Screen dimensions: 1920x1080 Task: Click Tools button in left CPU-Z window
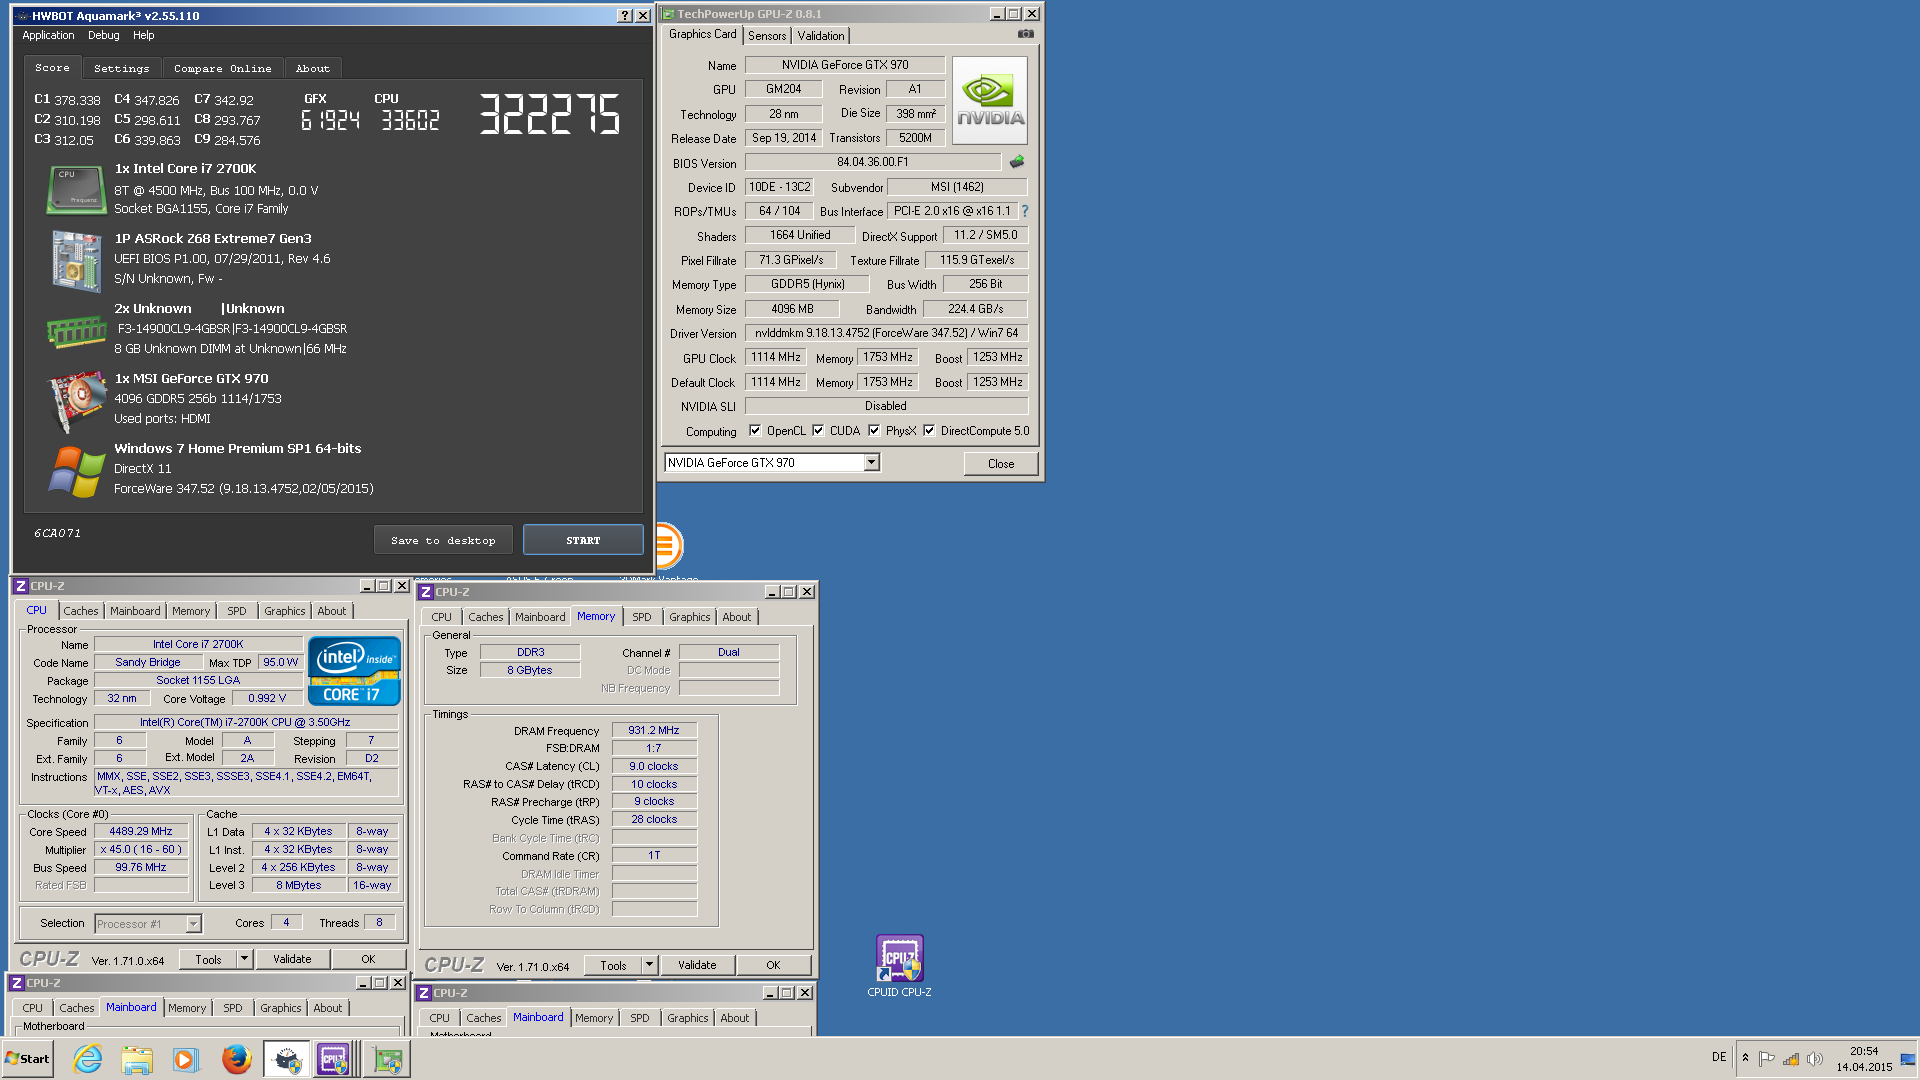(x=208, y=959)
